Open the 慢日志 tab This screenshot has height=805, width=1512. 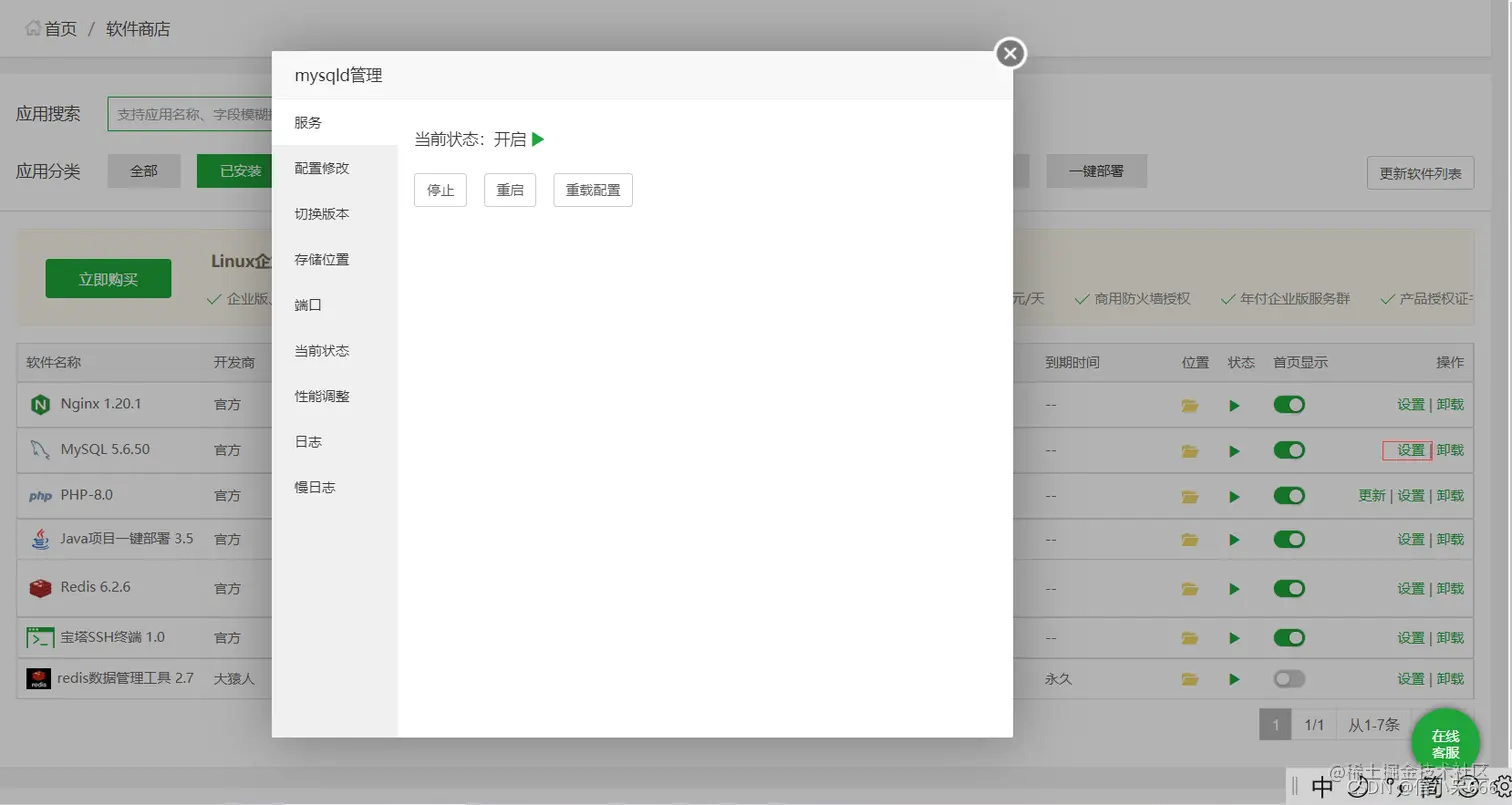point(335,487)
